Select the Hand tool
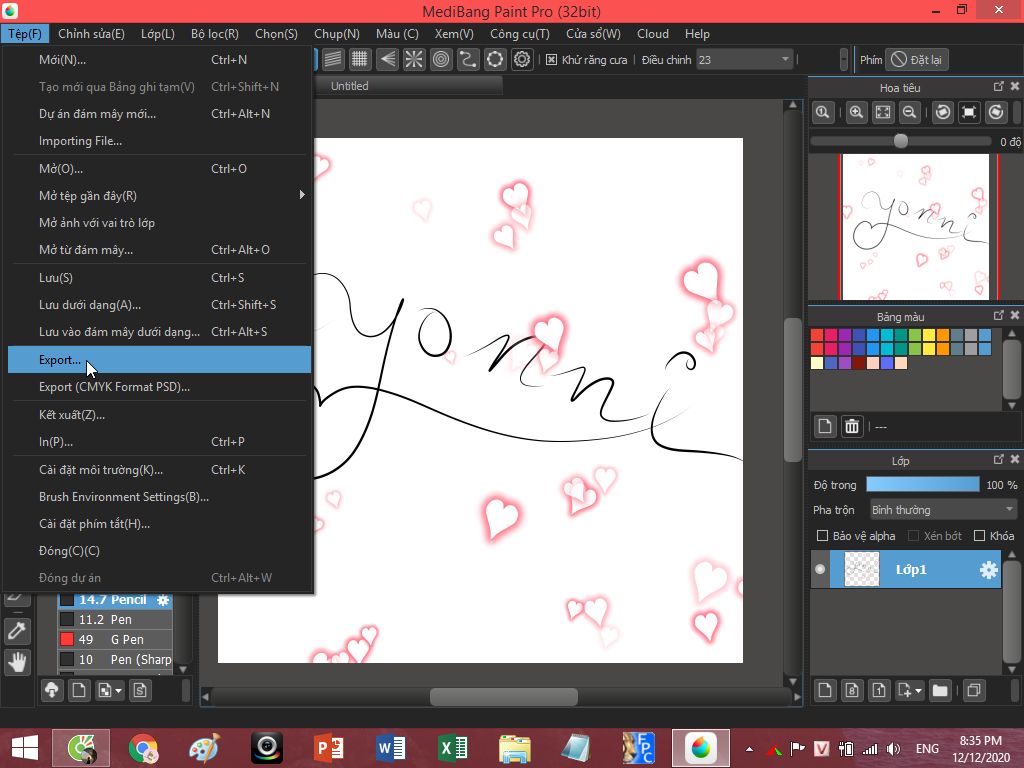The height and width of the screenshot is (768, 1024). click(x=17, y=662)
